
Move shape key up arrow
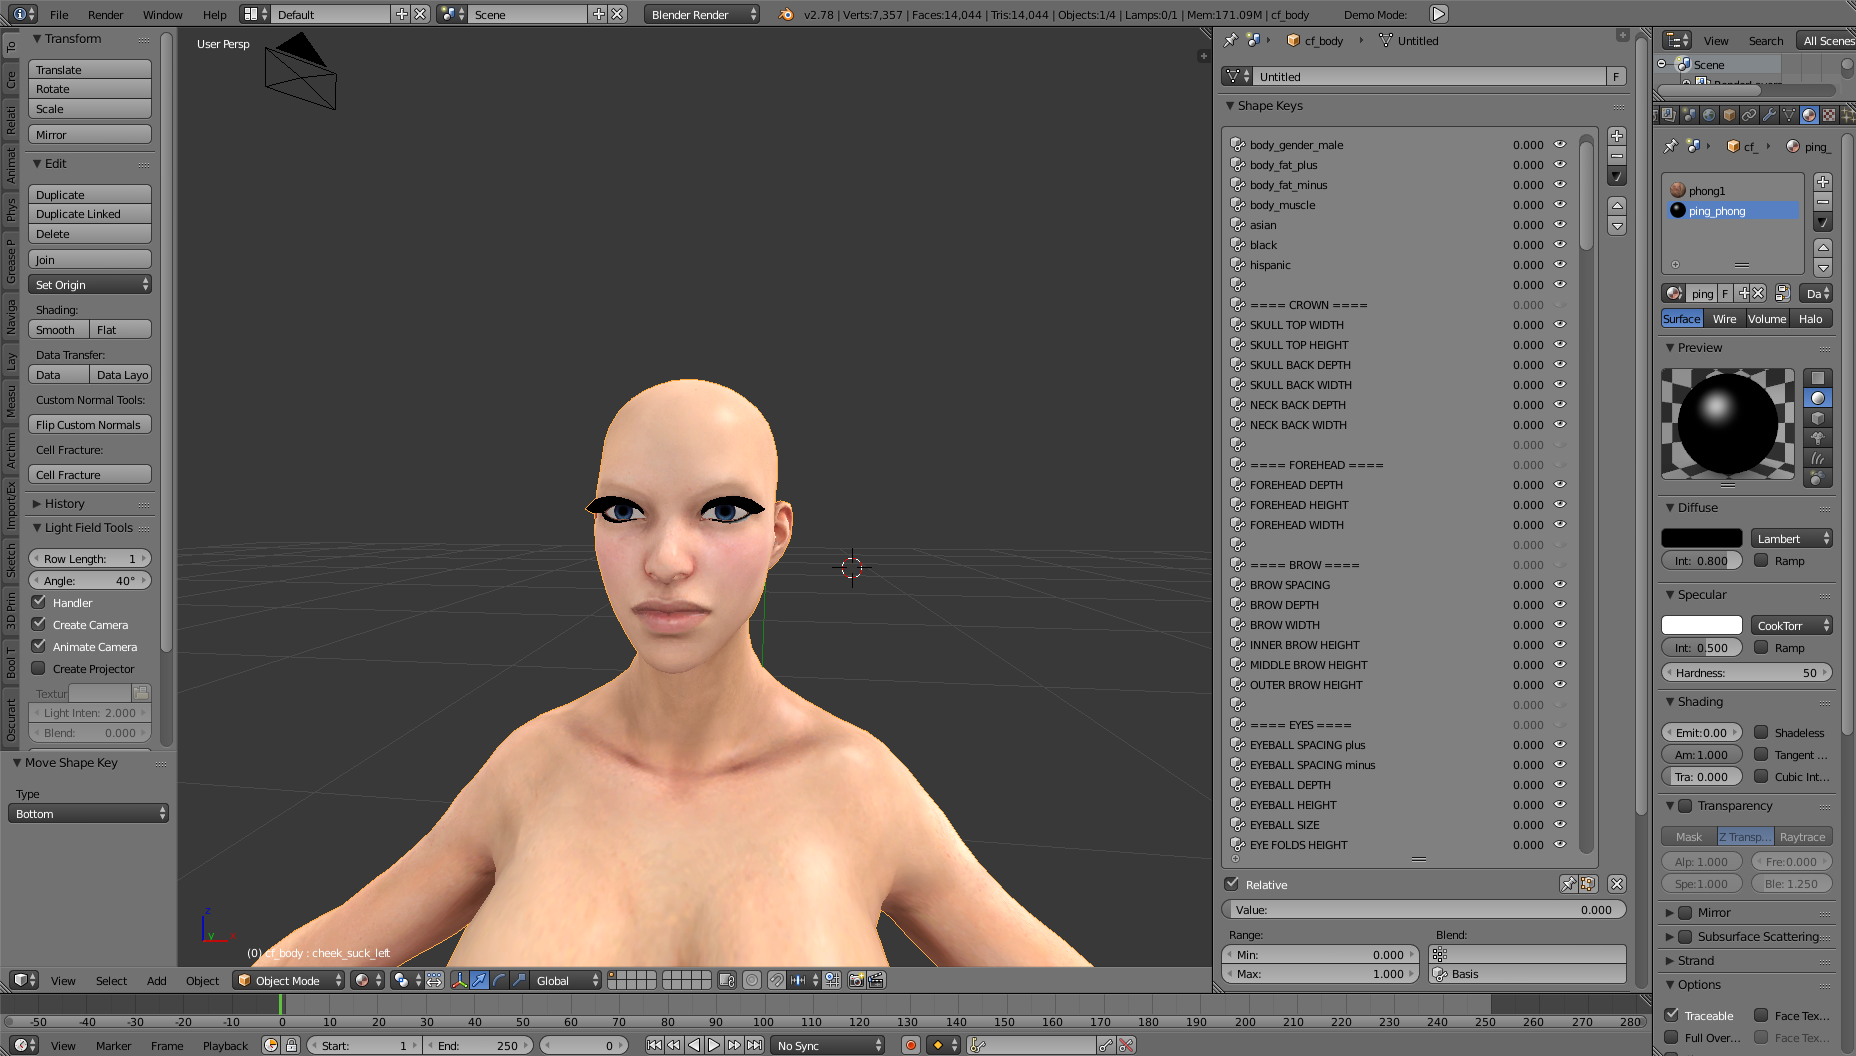tap(1617, 205)
